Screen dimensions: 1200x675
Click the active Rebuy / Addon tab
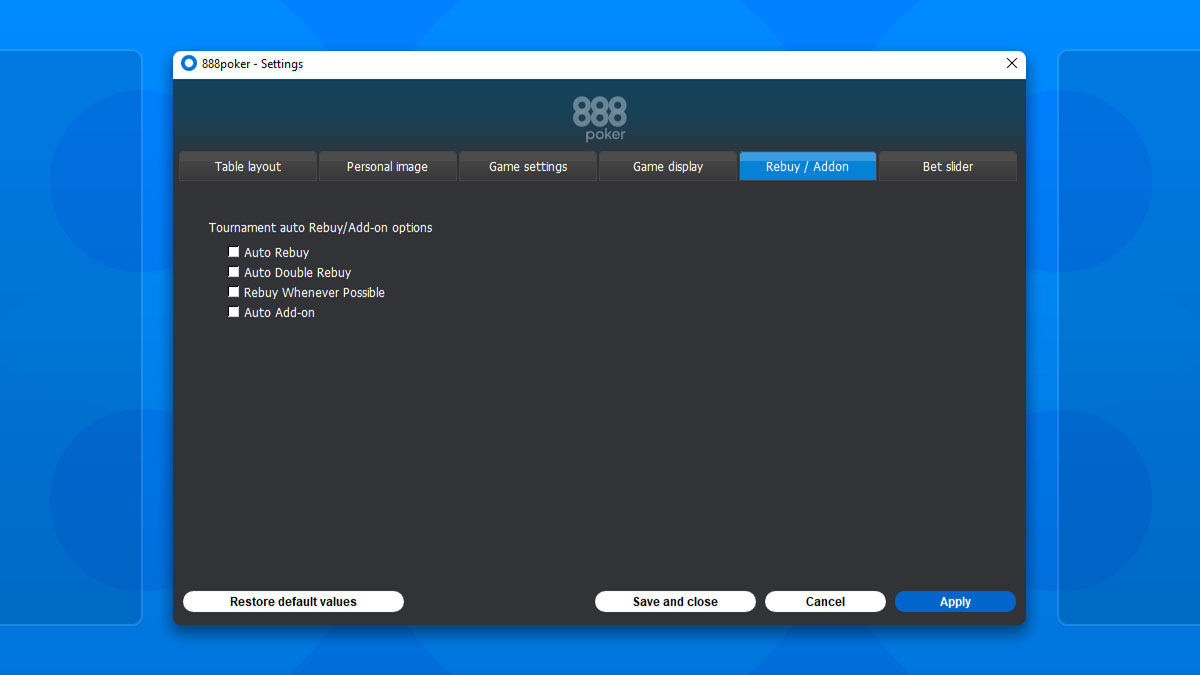(807, 166)
